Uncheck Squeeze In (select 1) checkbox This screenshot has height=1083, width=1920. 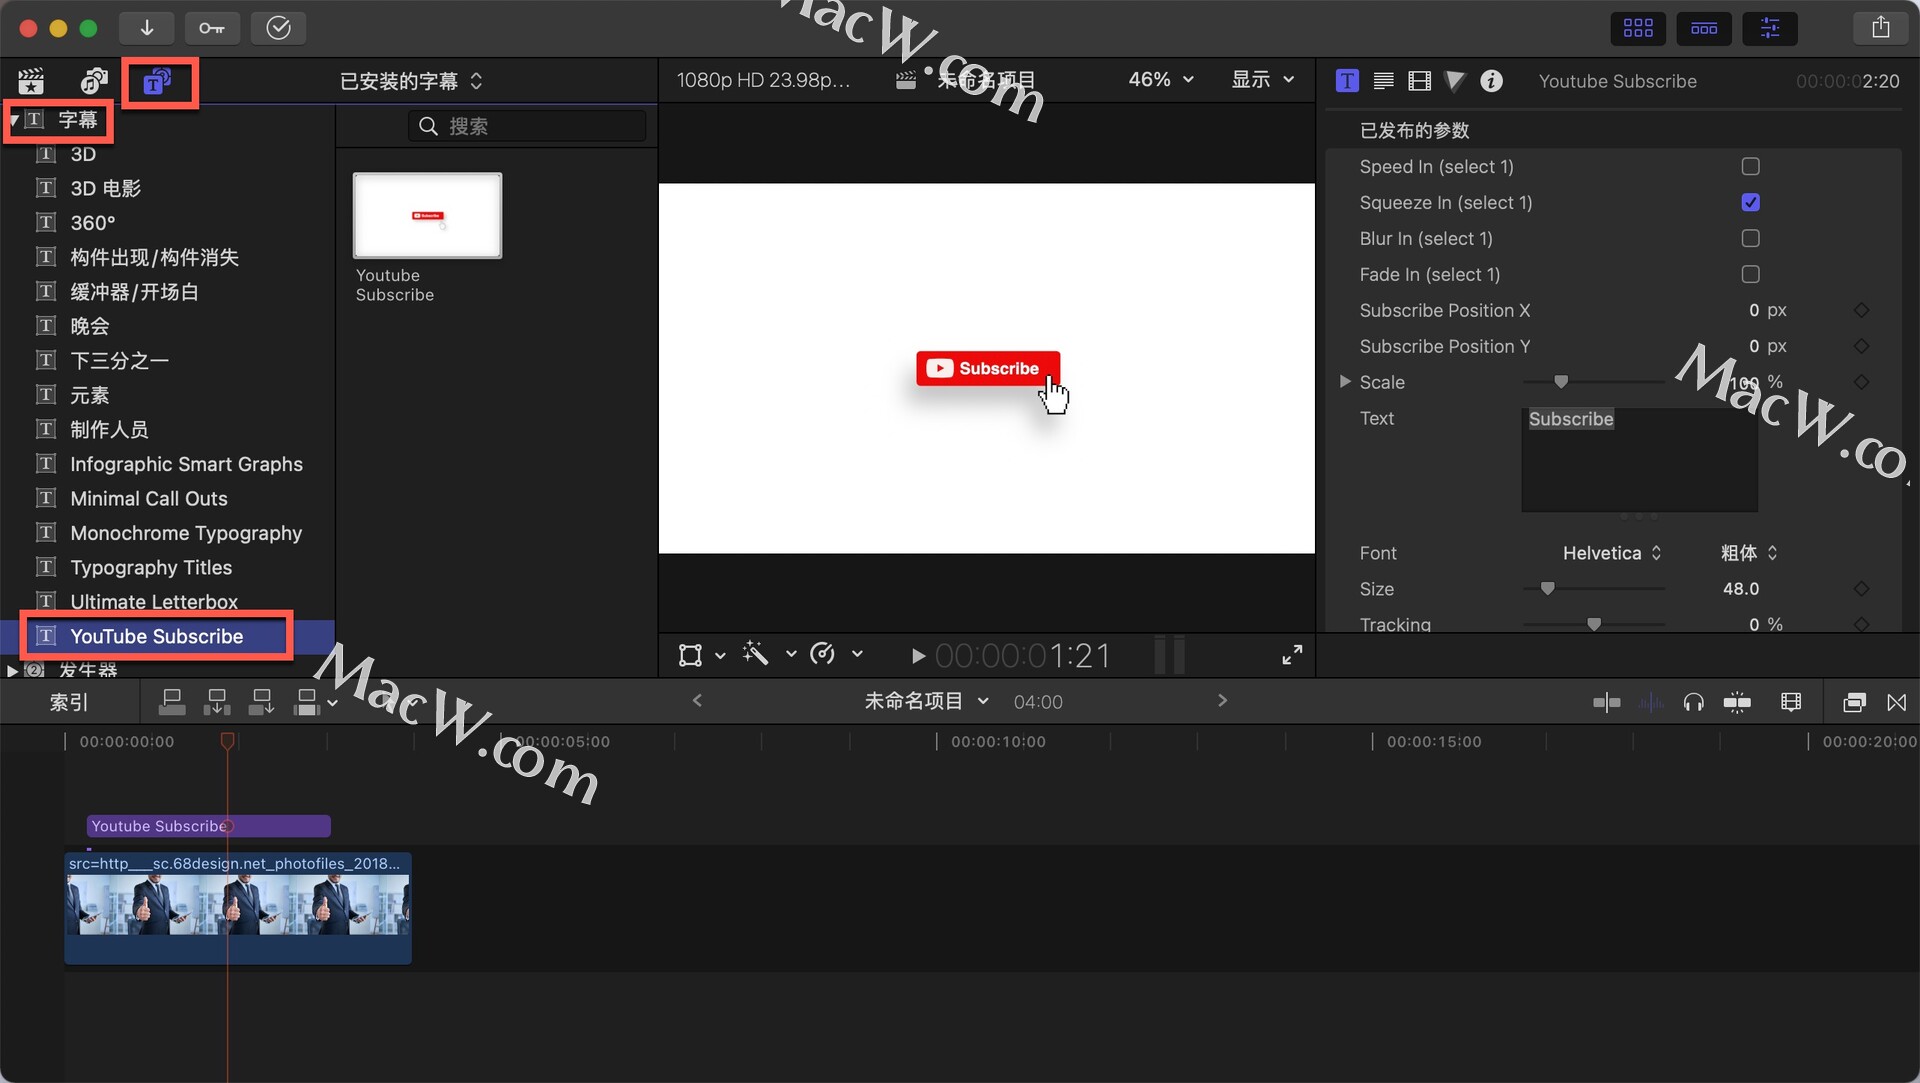coord(1750,202)
